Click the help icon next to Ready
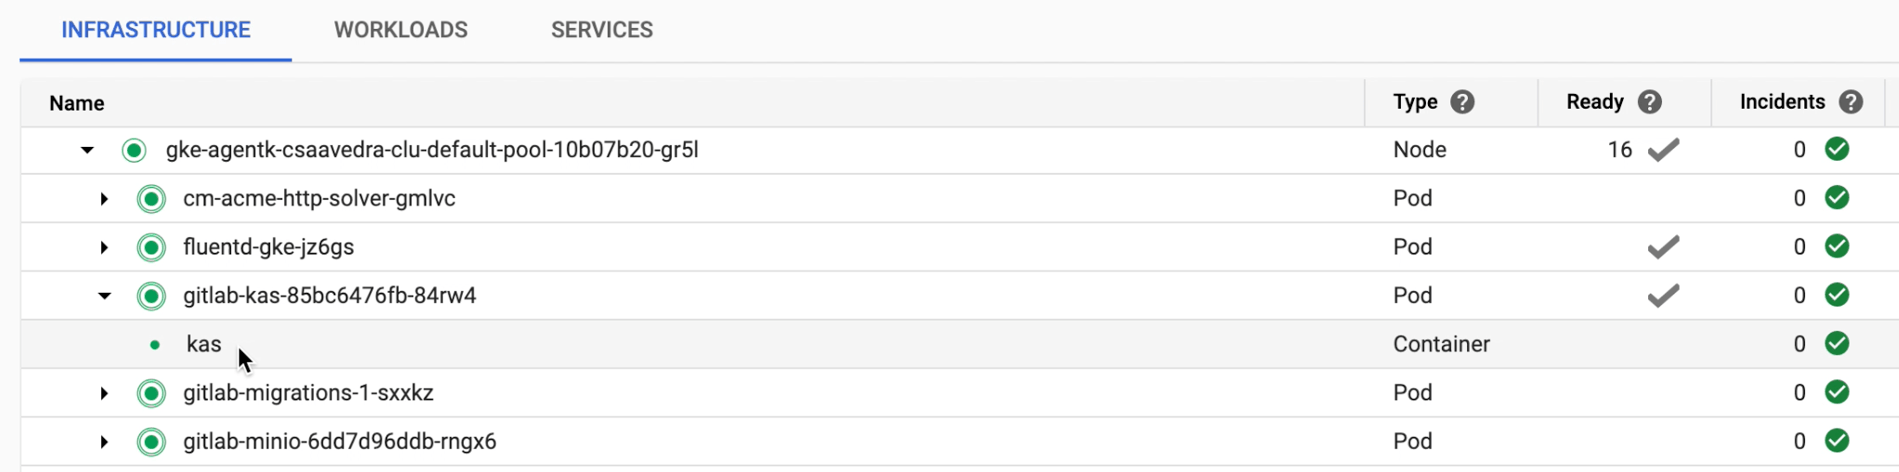The height and width of the screenshot is (472, 1899). coord(1649,102)
